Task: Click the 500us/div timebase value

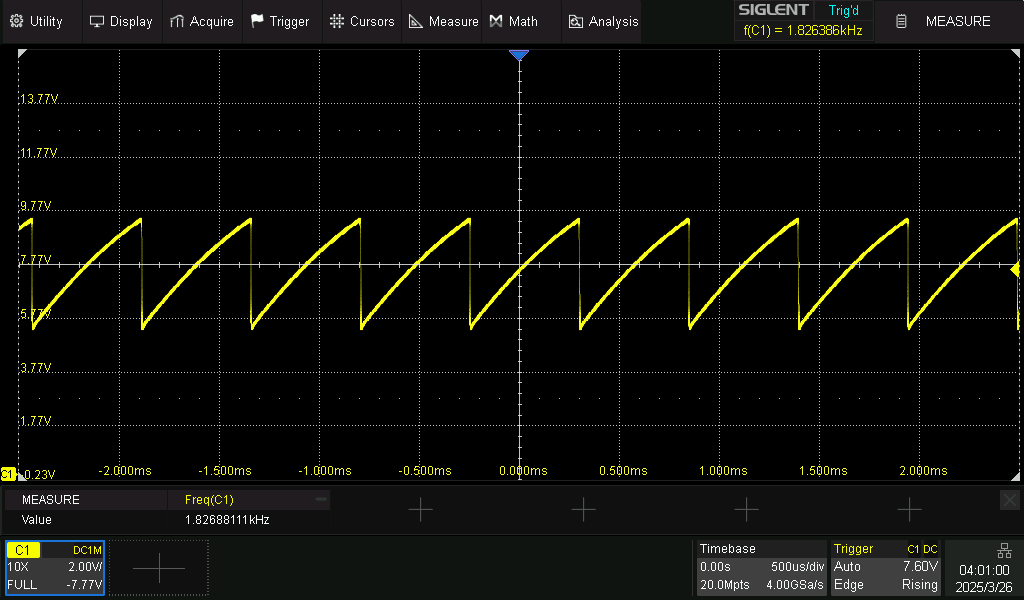Action: point(797,567)
